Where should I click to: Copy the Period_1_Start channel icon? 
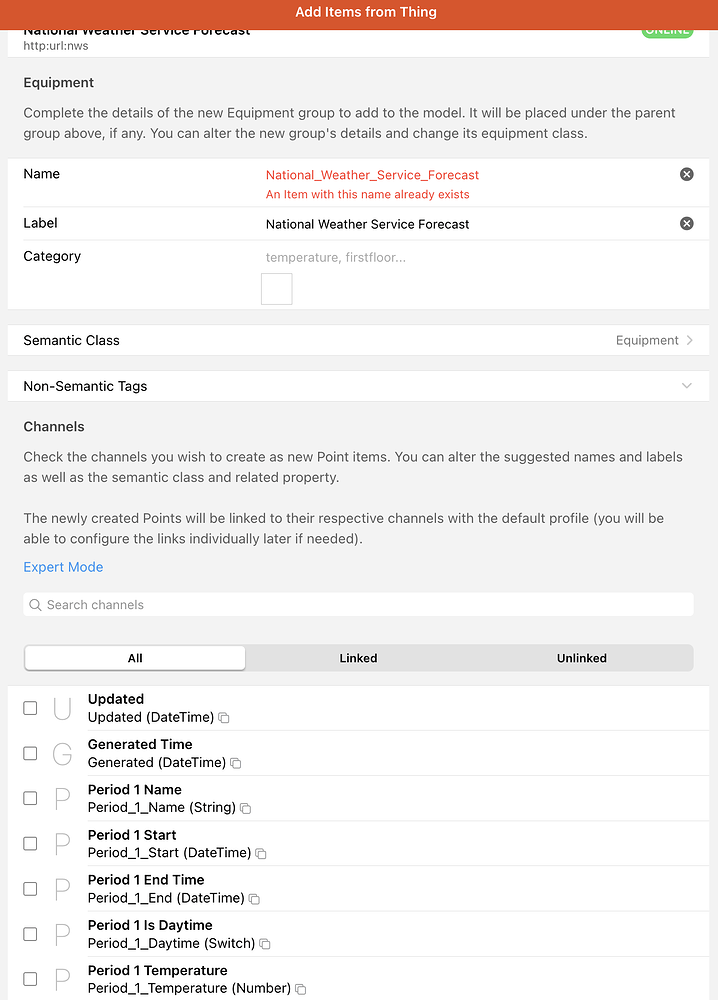[x=261, y=854]
